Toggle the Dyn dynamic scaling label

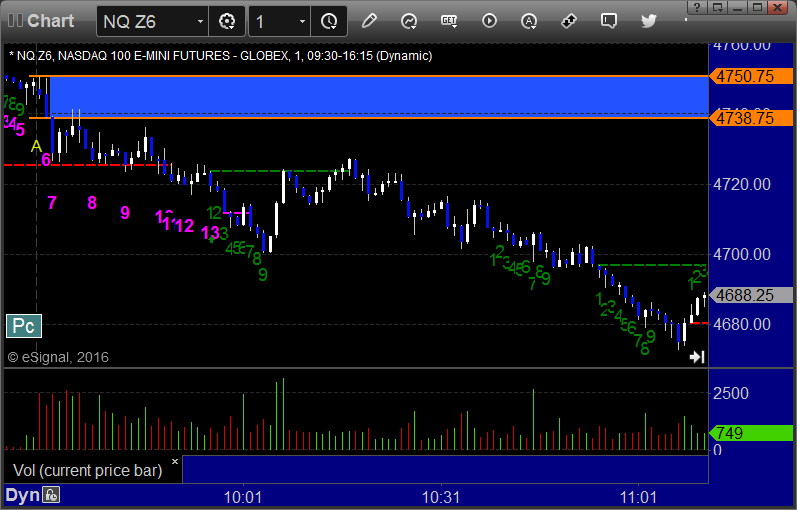[22, 495]
